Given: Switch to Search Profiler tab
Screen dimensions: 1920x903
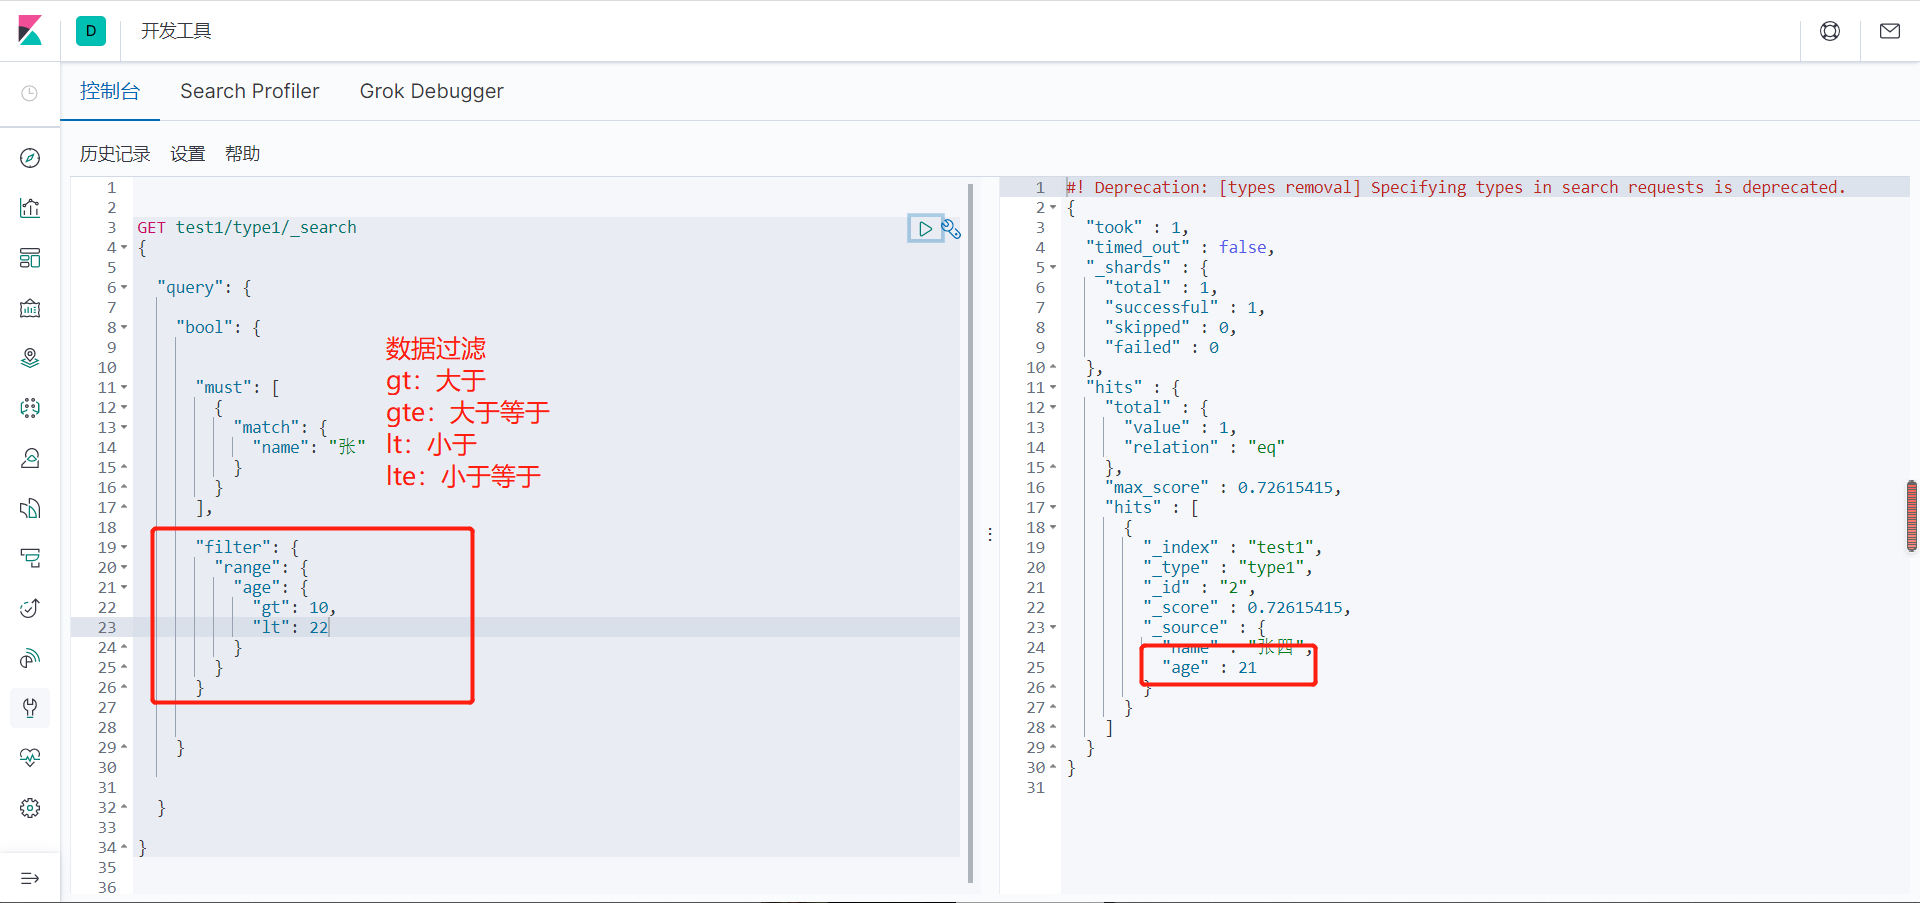Looking at the screenshot, I should tap(250, 91).
